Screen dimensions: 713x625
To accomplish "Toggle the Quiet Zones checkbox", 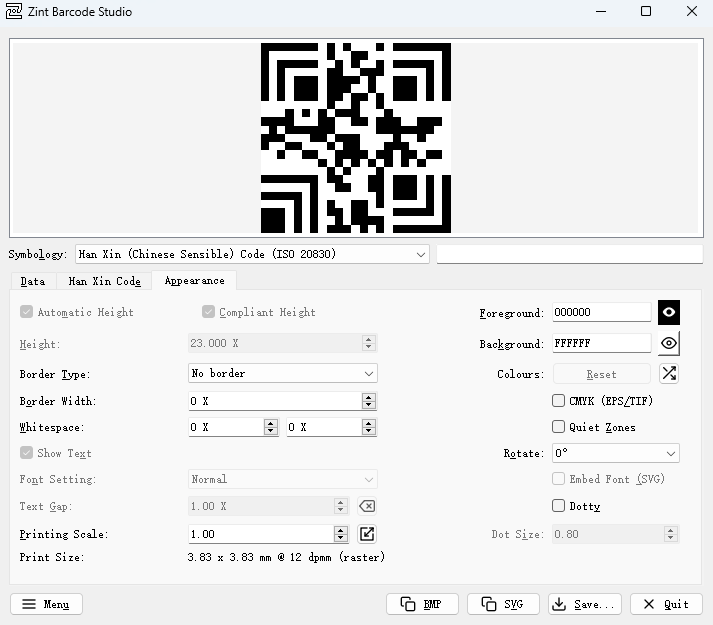I will click(559, 427).
